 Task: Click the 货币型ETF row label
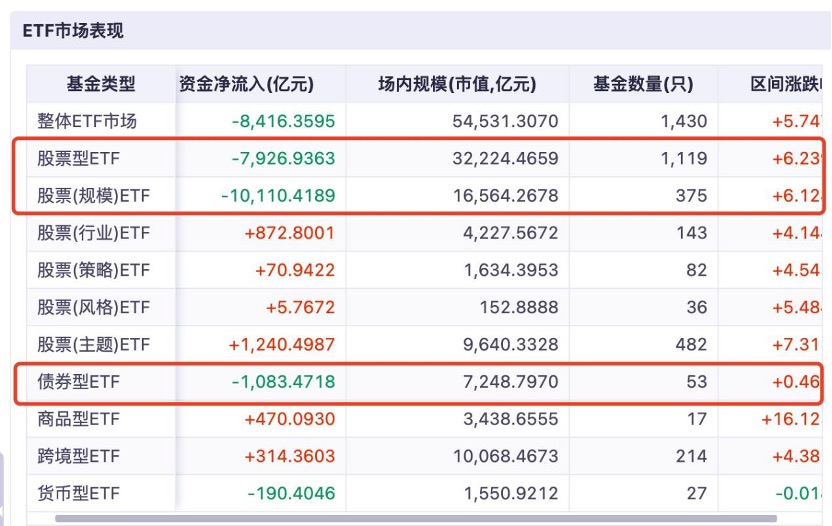[x=78, y=493]
